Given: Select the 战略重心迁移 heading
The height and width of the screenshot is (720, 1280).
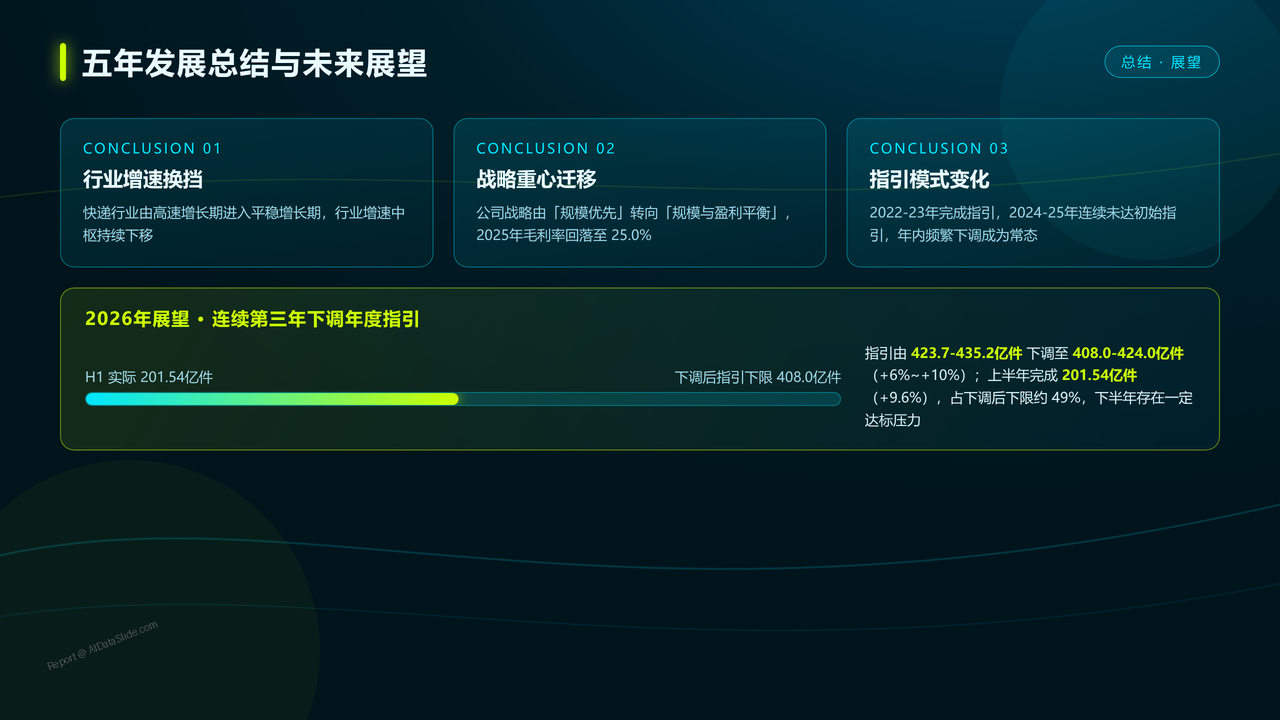Looking at the screenshot, I should (536, 180).
